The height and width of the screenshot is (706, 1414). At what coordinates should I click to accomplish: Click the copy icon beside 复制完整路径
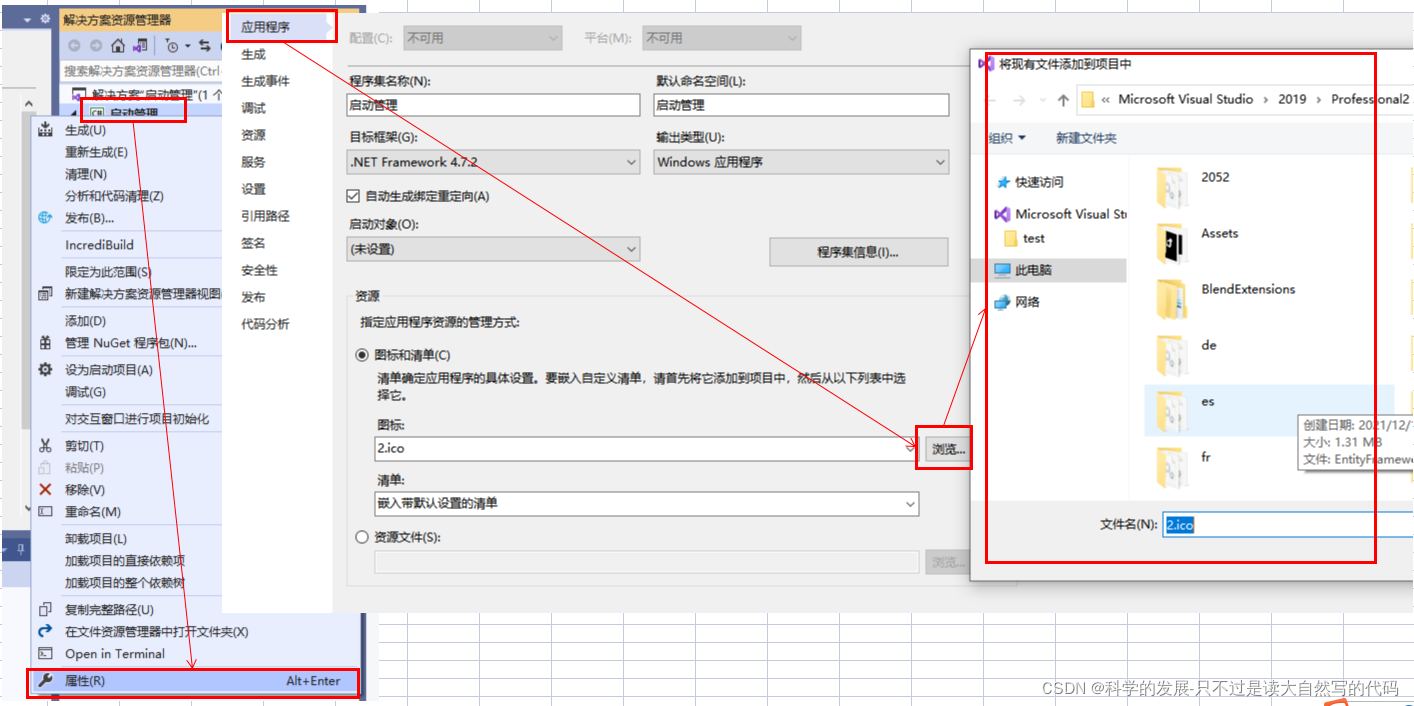coord(45,610)
